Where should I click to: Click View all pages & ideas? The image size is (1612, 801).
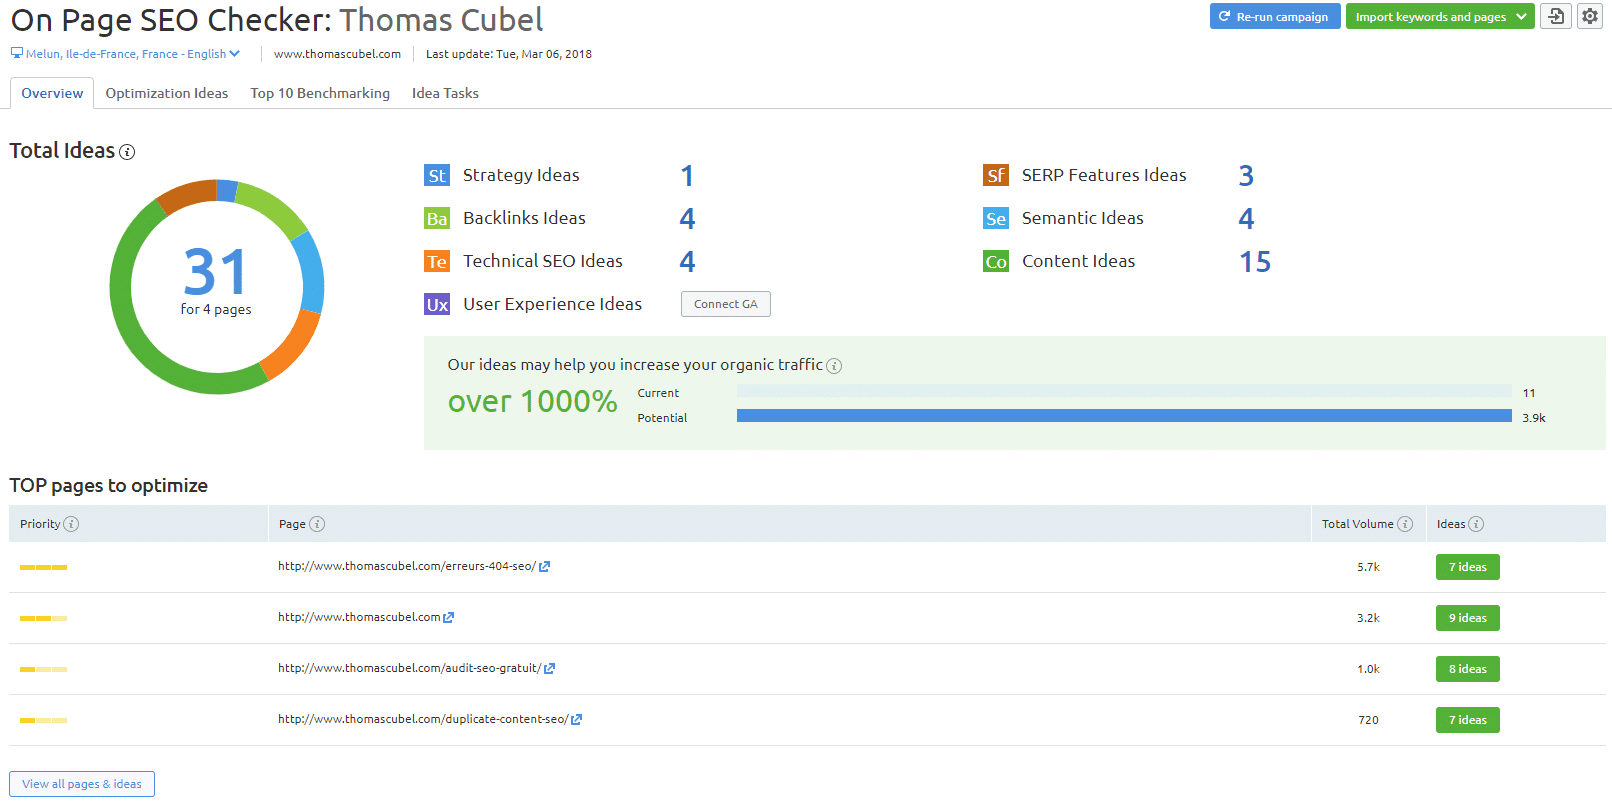pos(82,784)
